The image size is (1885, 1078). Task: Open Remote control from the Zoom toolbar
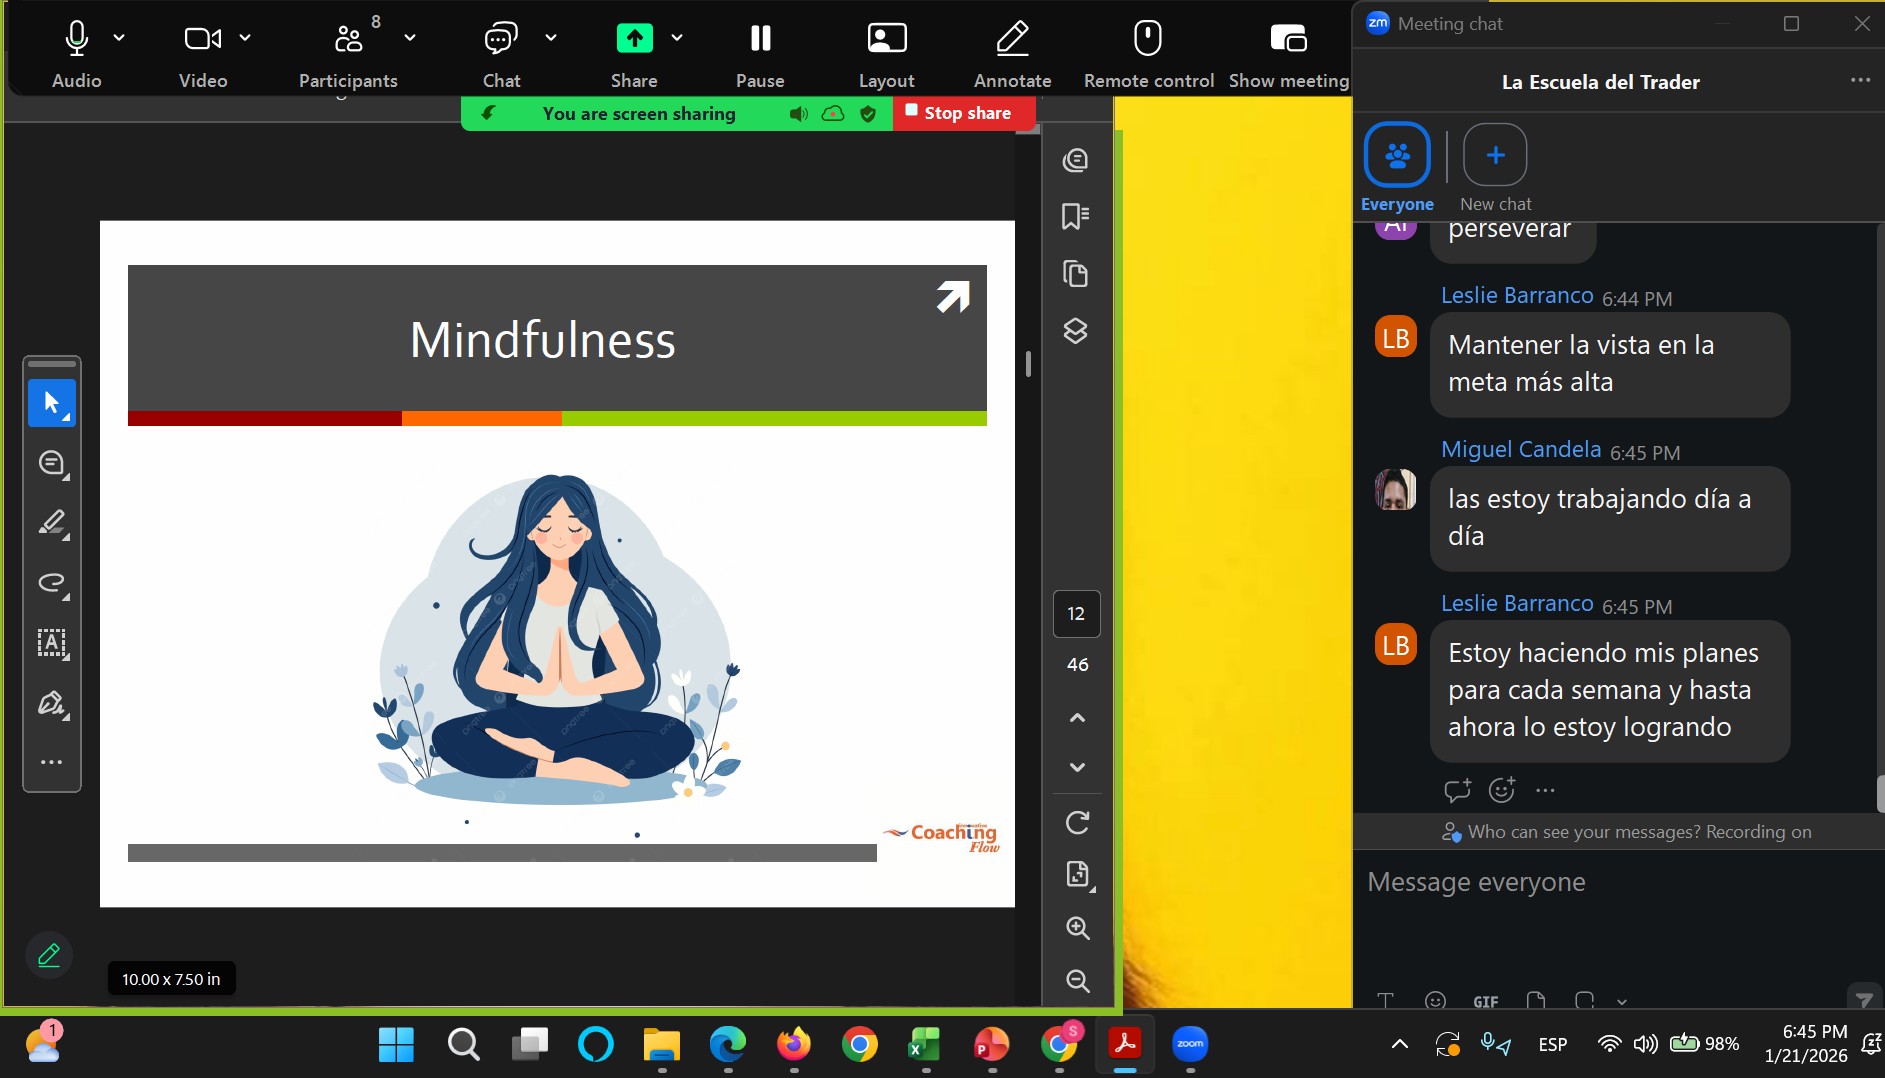pyautogui.click(x=1148, y=39)
